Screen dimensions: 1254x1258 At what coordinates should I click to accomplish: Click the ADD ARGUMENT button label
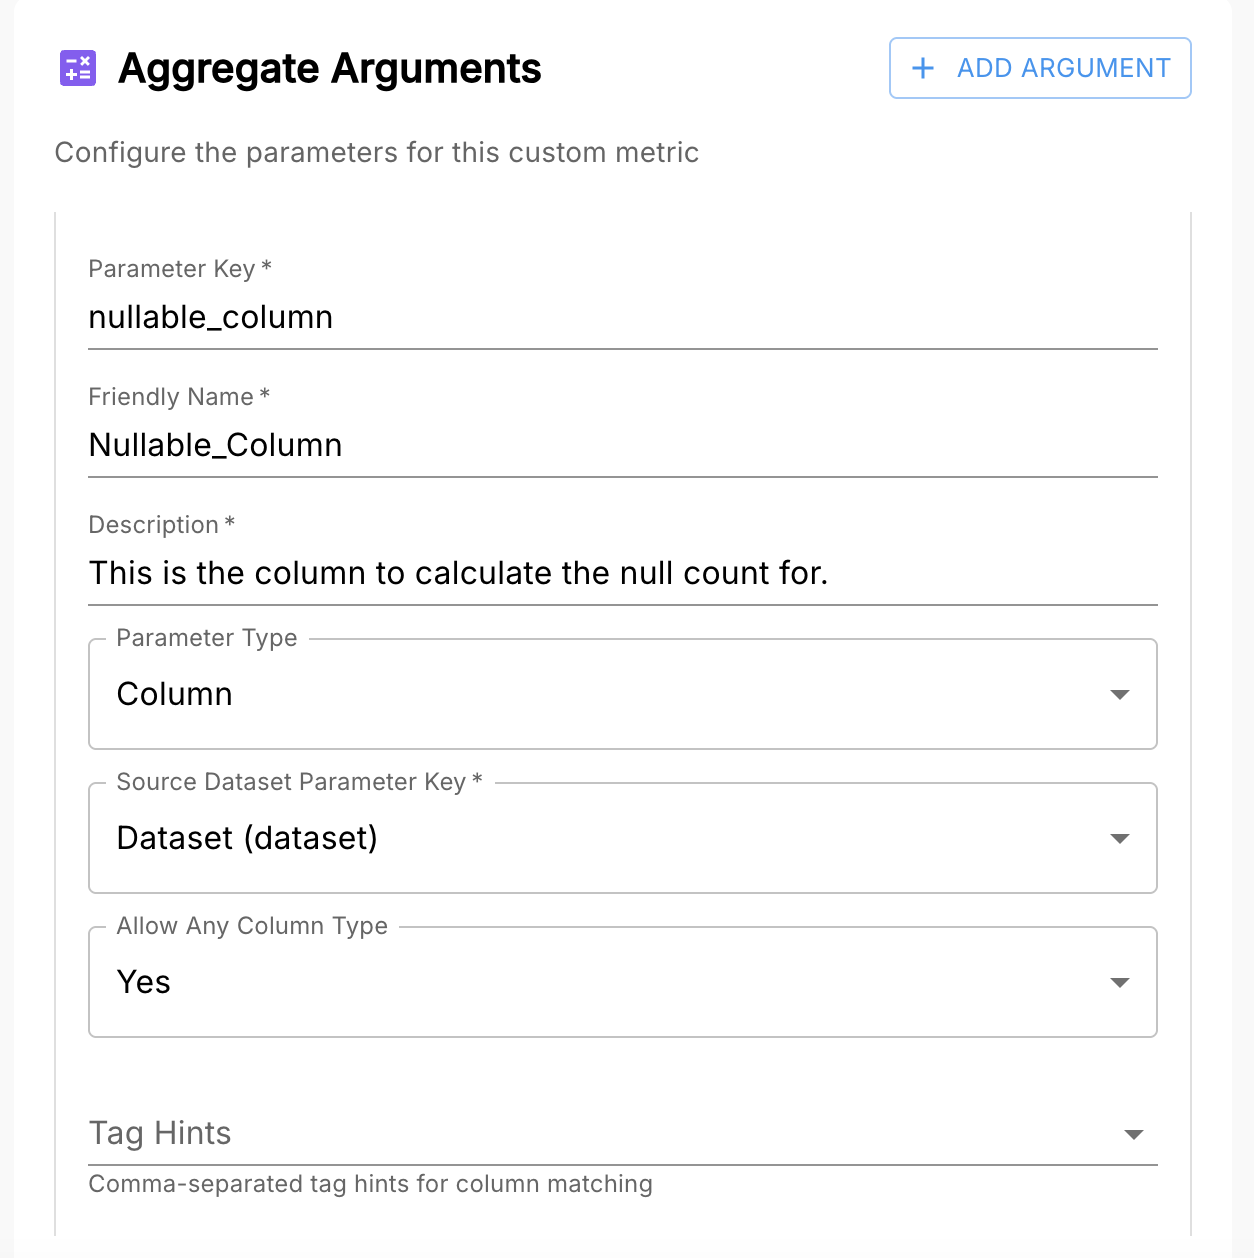click(1063, 68)
